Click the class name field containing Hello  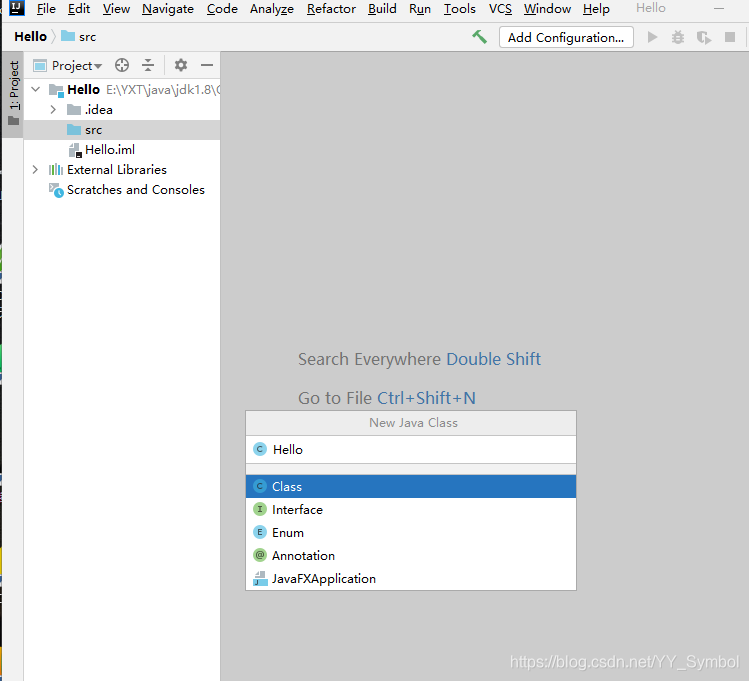coord(411,449)
